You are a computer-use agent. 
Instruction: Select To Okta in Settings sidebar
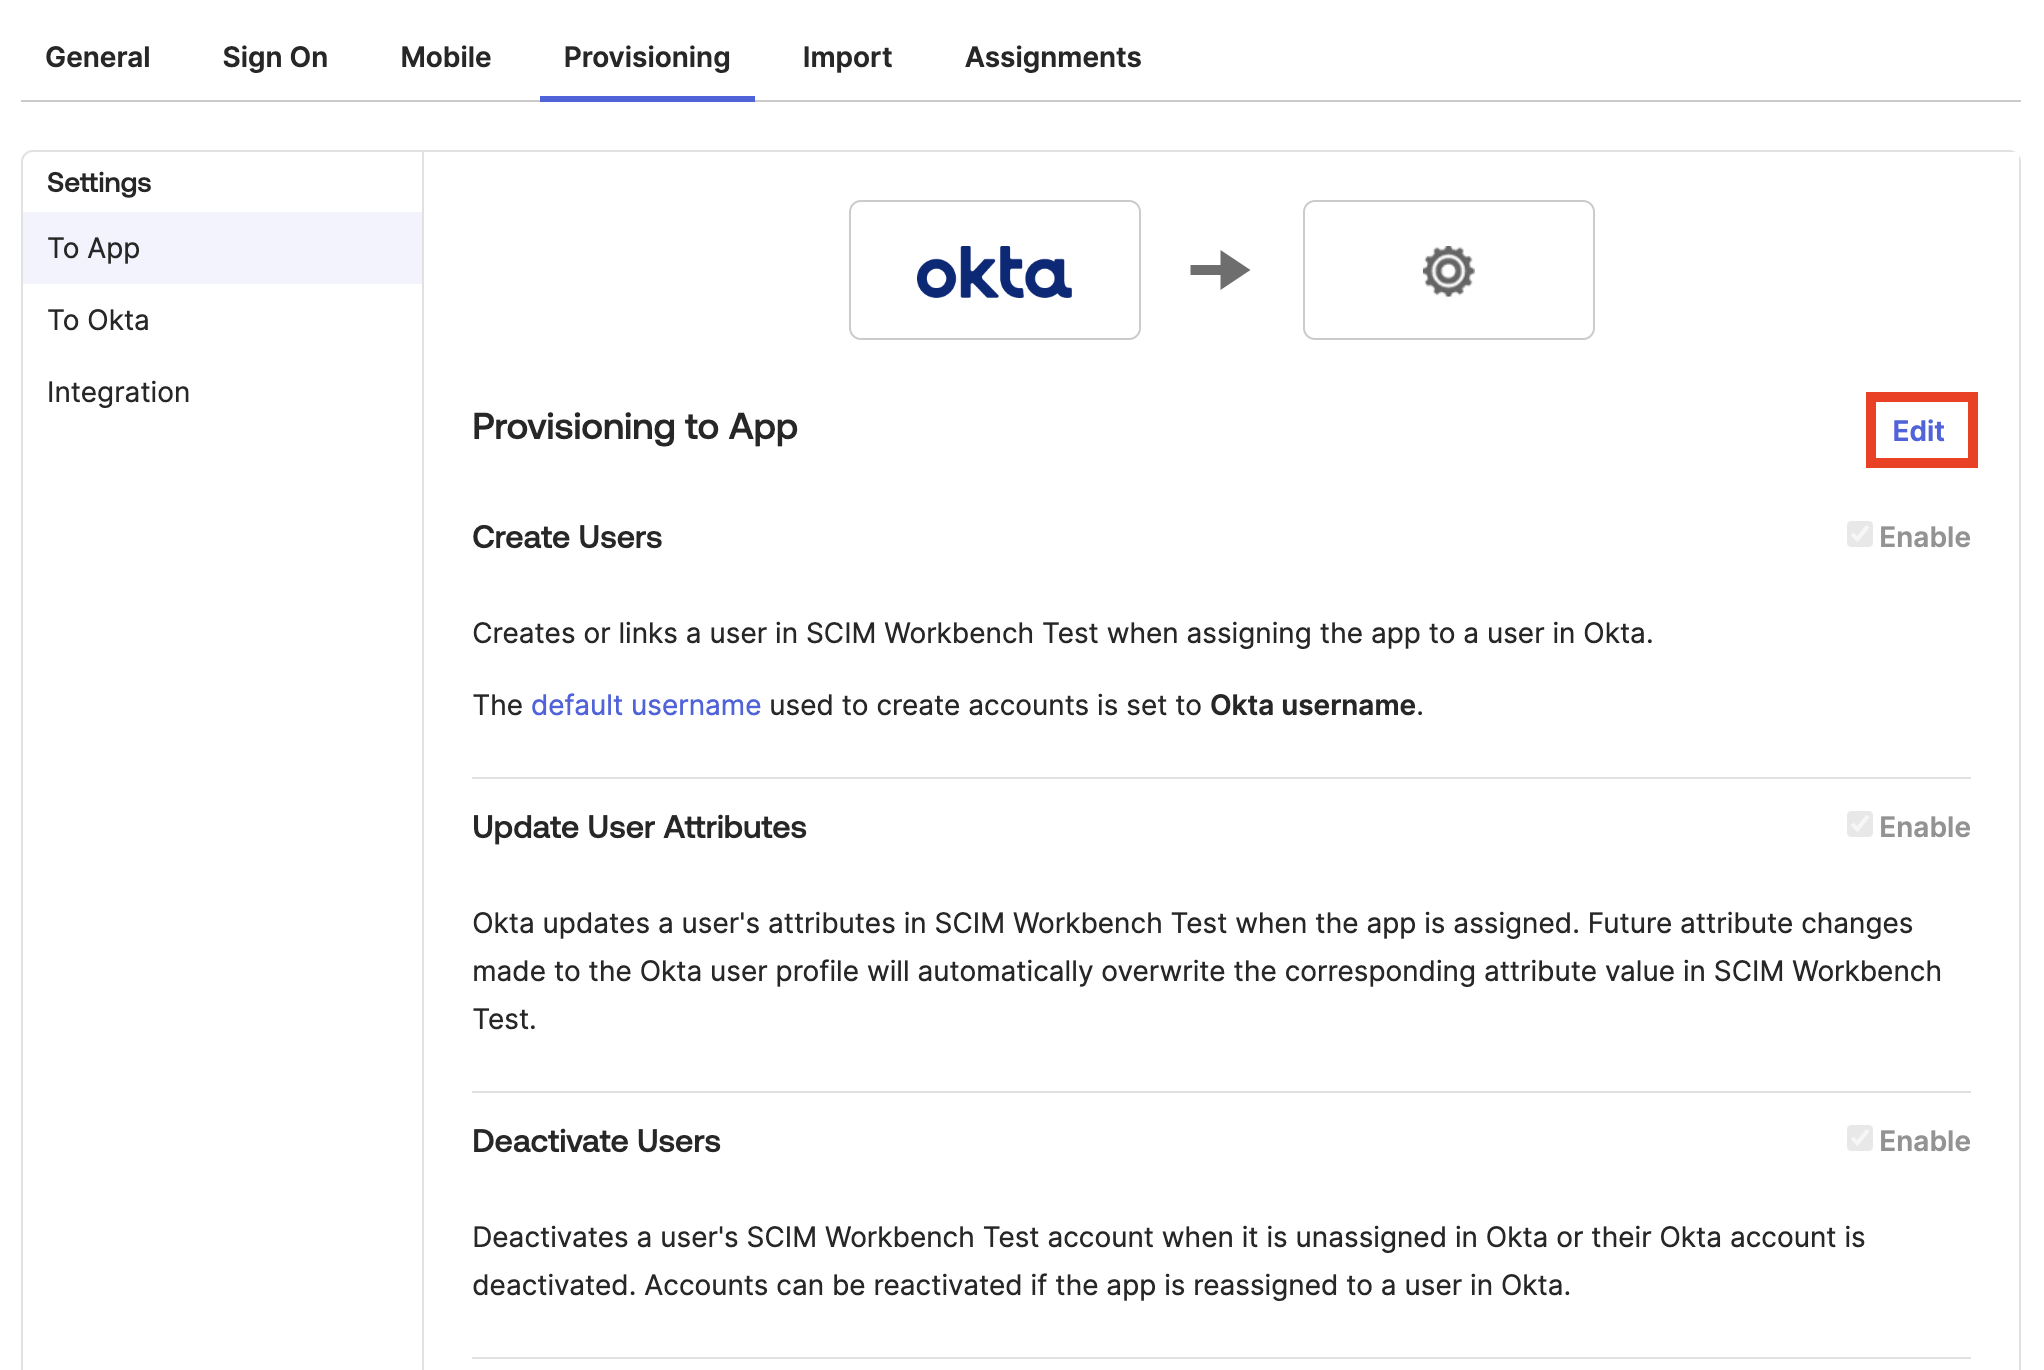(222, 320)
